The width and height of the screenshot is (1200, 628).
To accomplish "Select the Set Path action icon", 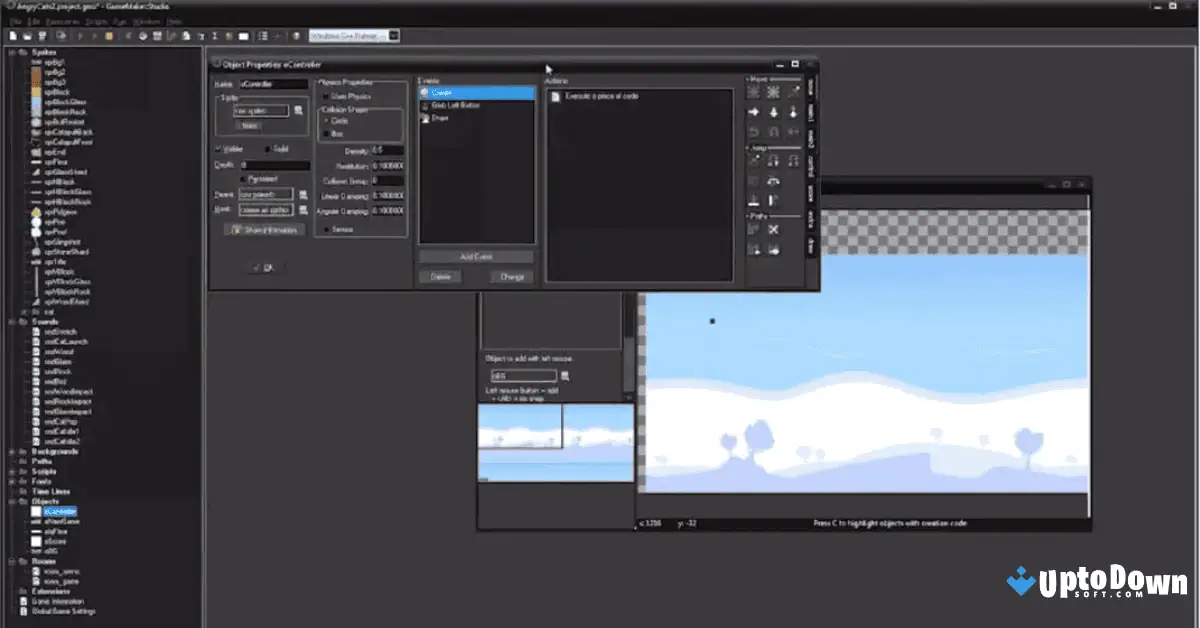I will (753, 227).
